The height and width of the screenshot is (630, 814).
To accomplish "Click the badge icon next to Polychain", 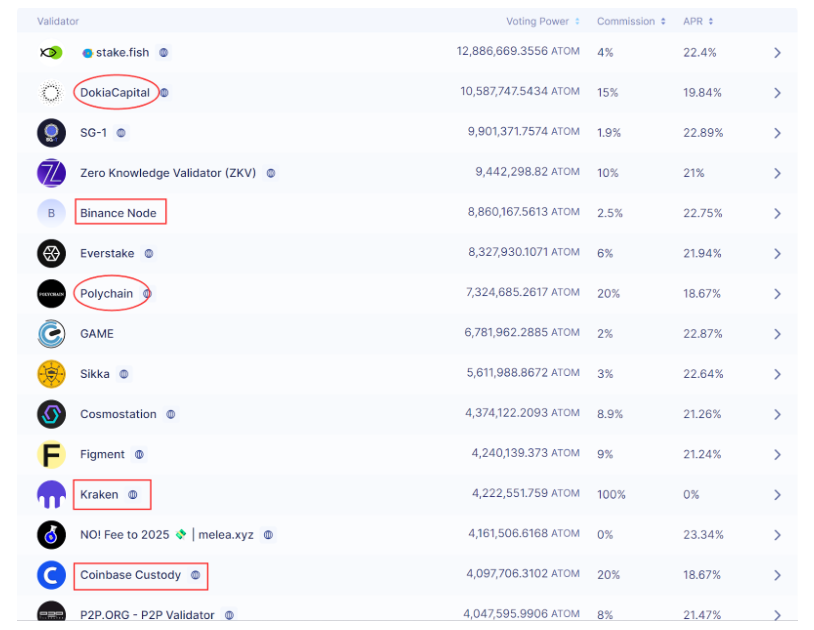I will coord(147,294).
